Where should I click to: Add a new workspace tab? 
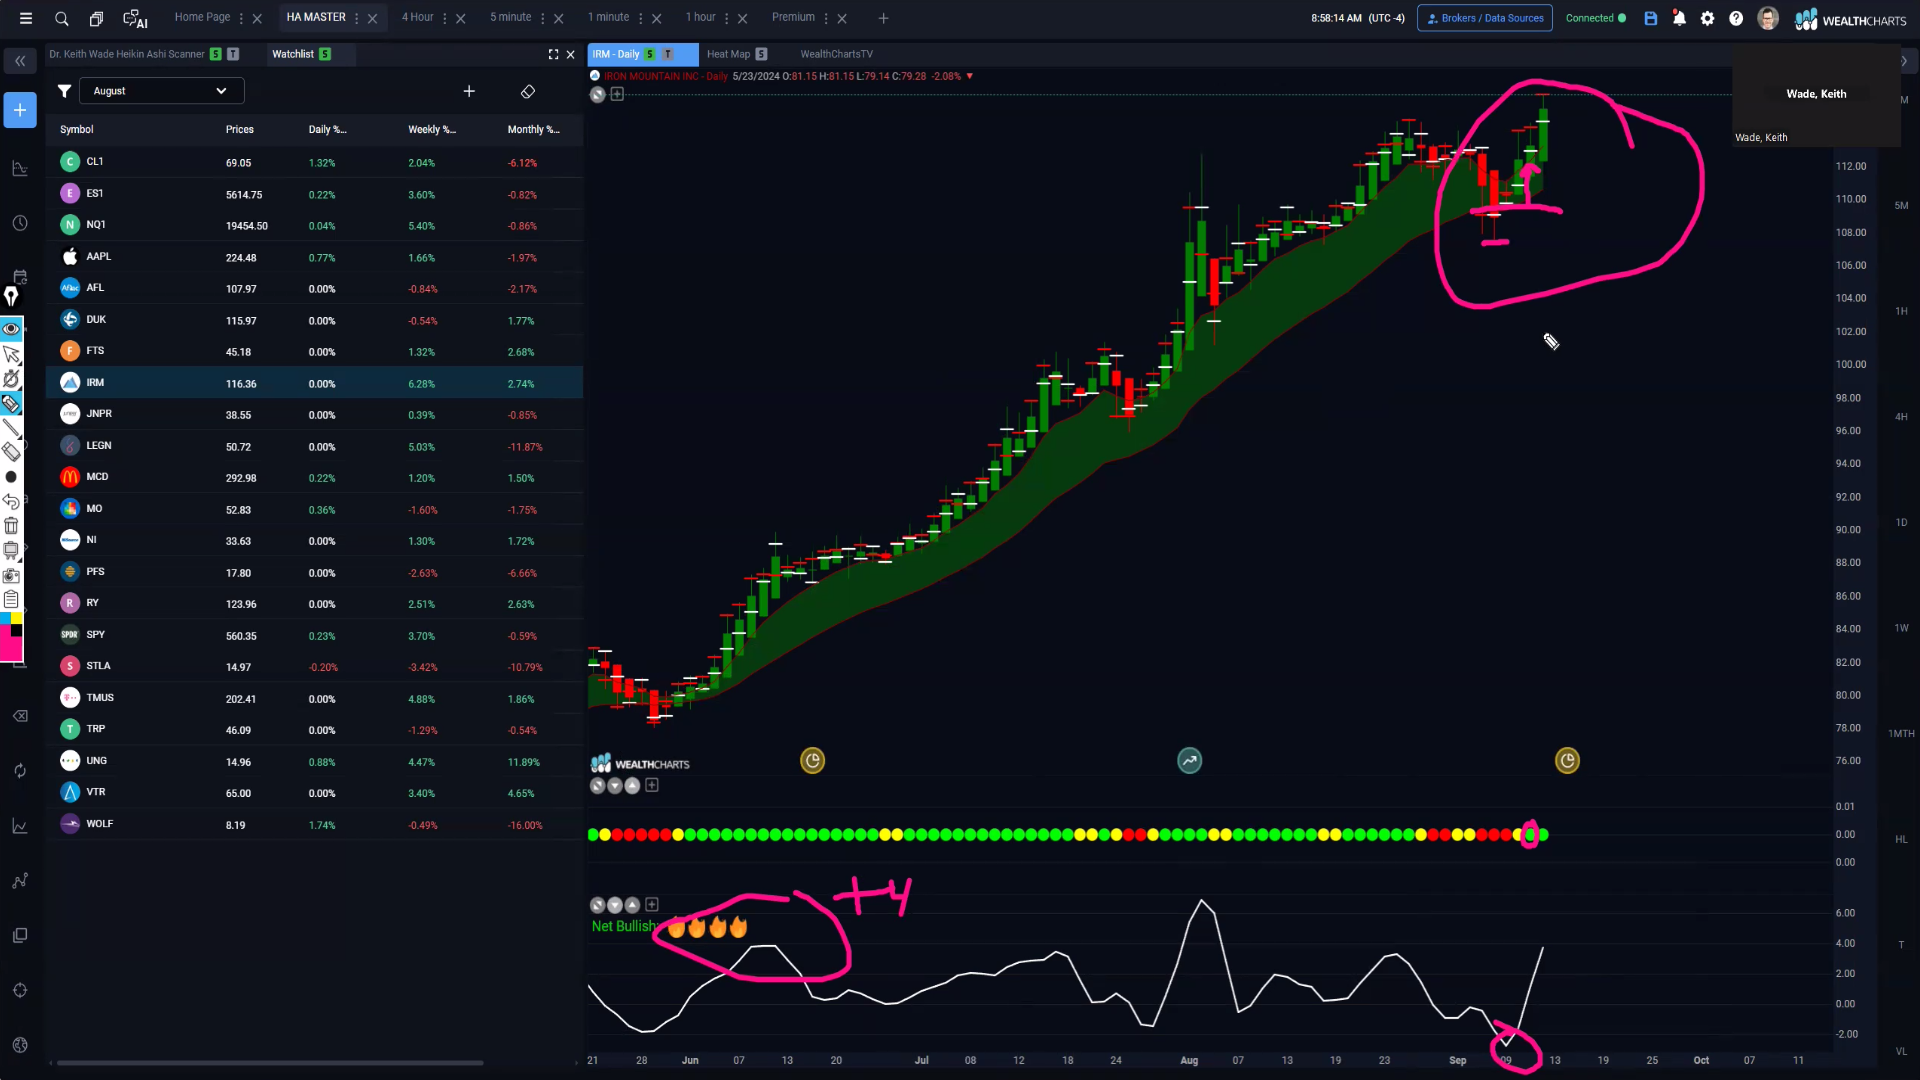(x=883, y=18)
